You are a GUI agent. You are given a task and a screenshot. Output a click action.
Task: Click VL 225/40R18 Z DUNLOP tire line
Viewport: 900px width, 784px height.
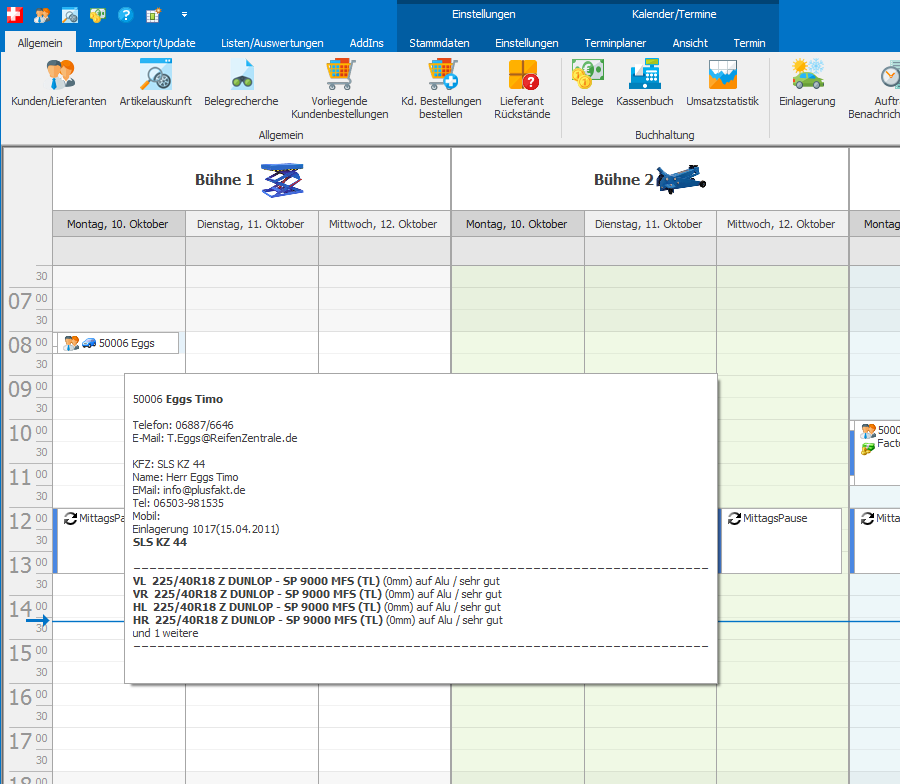[x=316, y=581]
